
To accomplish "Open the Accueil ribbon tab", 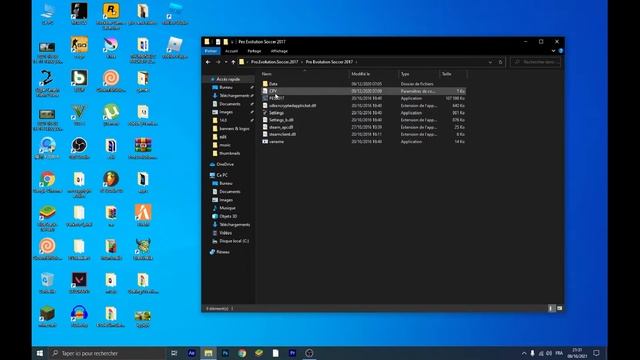I will [x=231, y=51].
